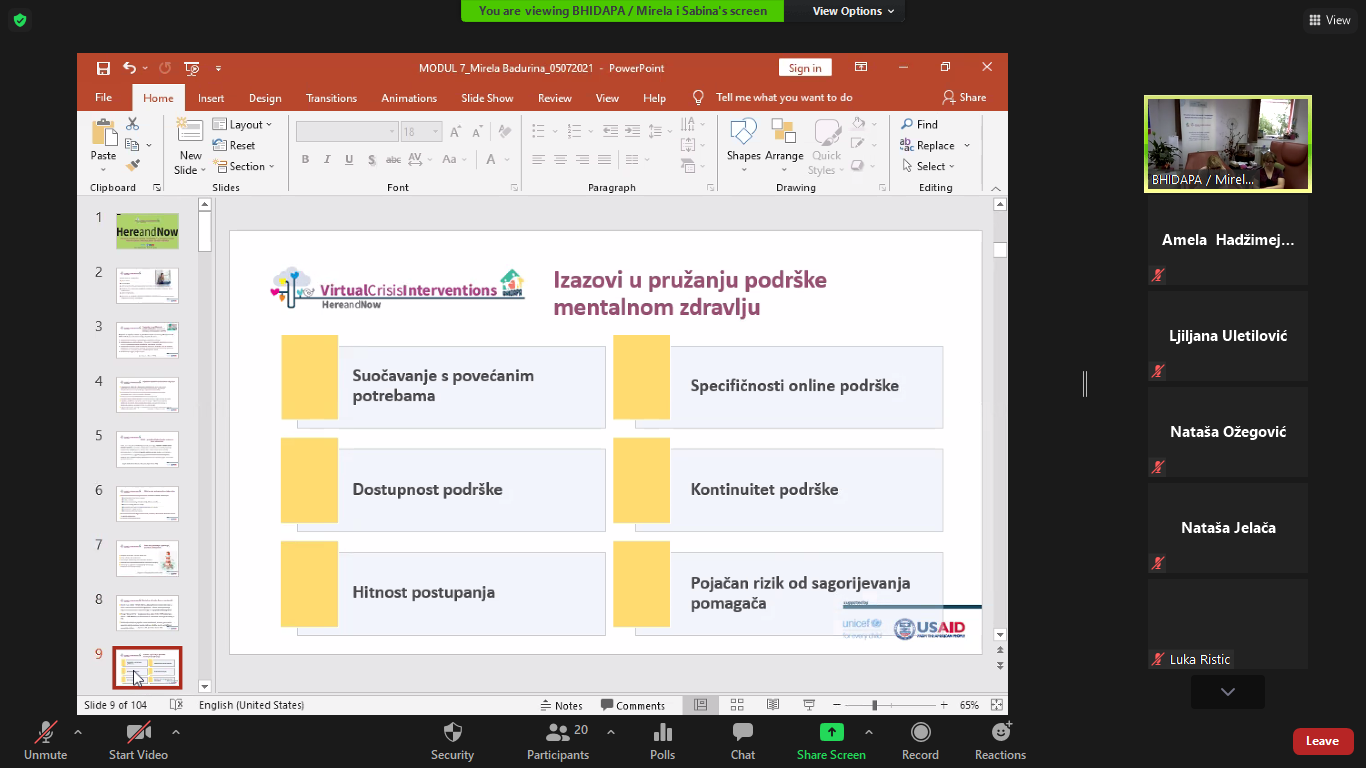The height and width of the screenshot is (768, 1366).
Task: Unmute the microphone
Action: pyautogui.click(x=45, y=733)
